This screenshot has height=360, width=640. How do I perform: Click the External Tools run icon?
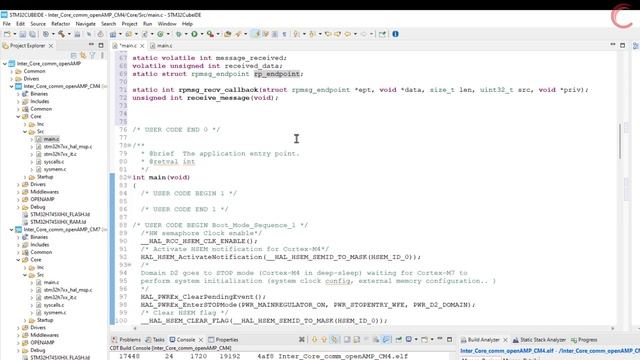(x=210, y=34)
